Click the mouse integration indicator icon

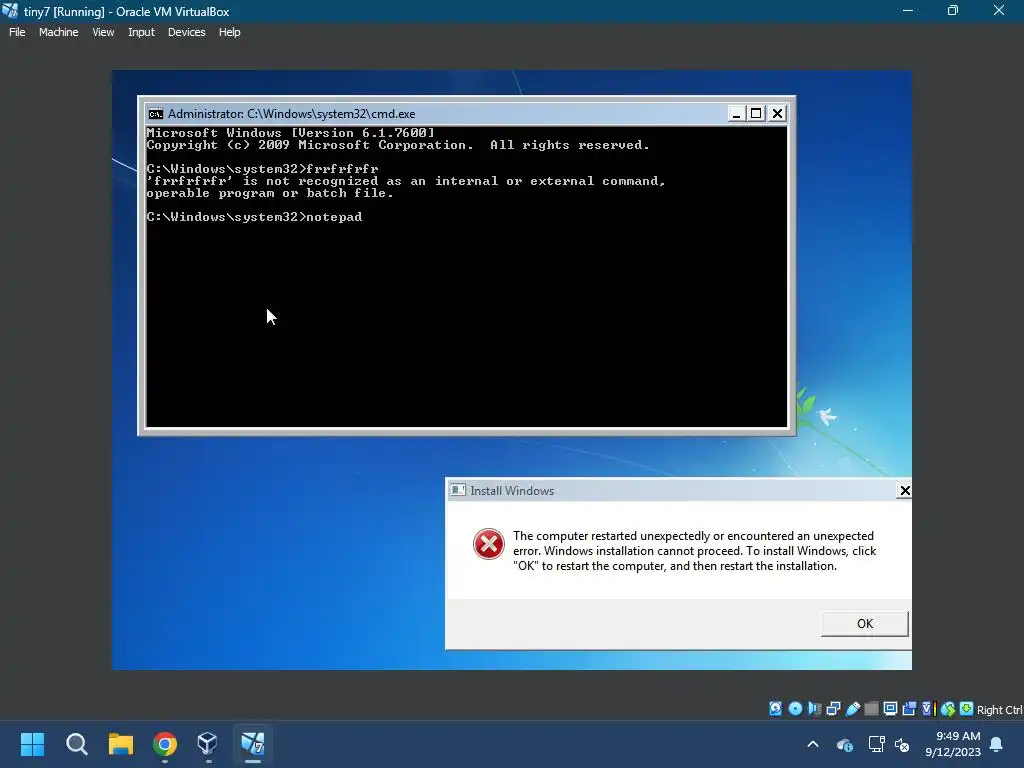click(x=948, y=709)
